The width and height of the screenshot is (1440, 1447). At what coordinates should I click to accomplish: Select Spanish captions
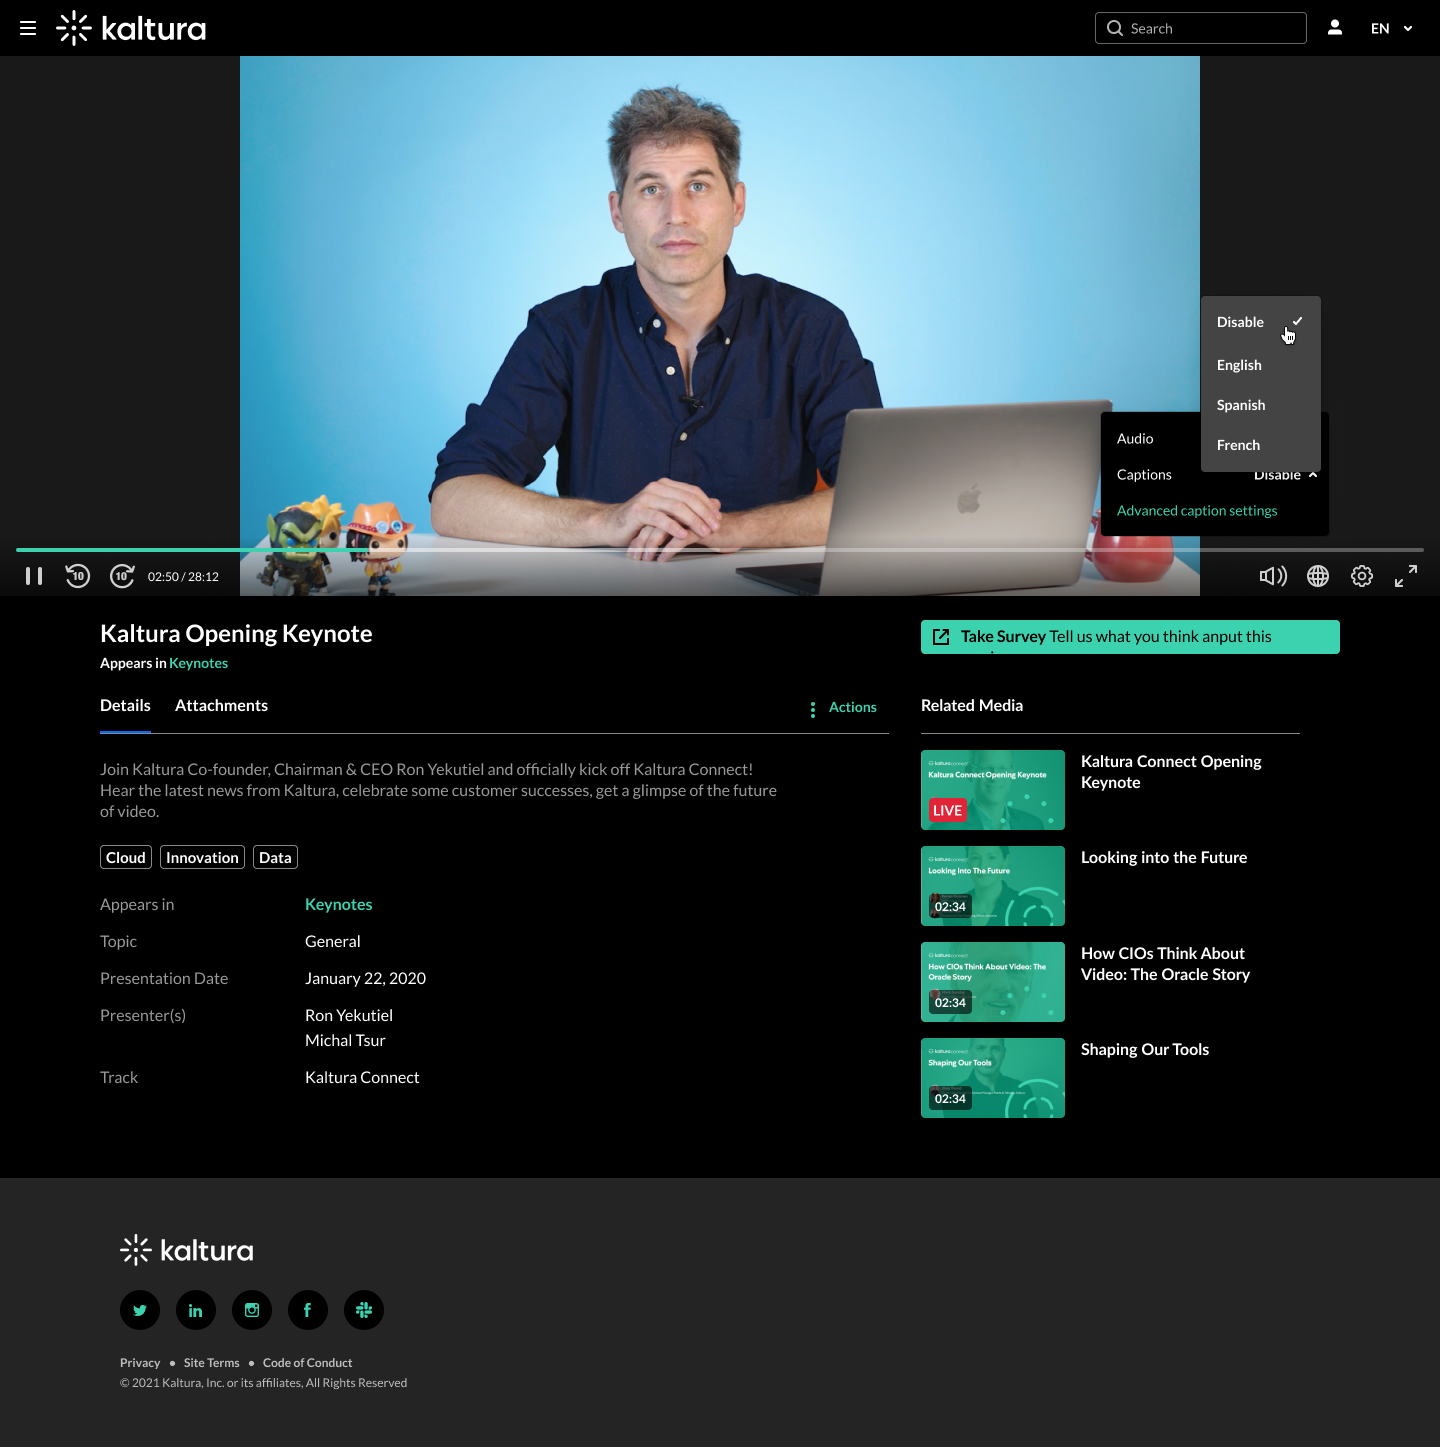click(x=1260, y=405)
